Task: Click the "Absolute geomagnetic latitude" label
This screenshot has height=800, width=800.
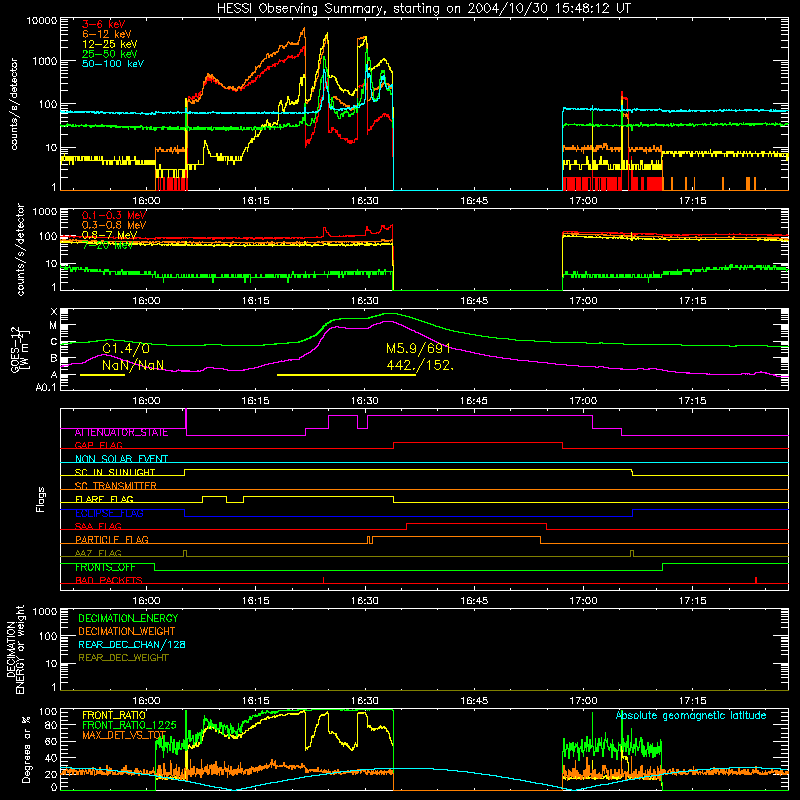Action: (x=691, y=716)
